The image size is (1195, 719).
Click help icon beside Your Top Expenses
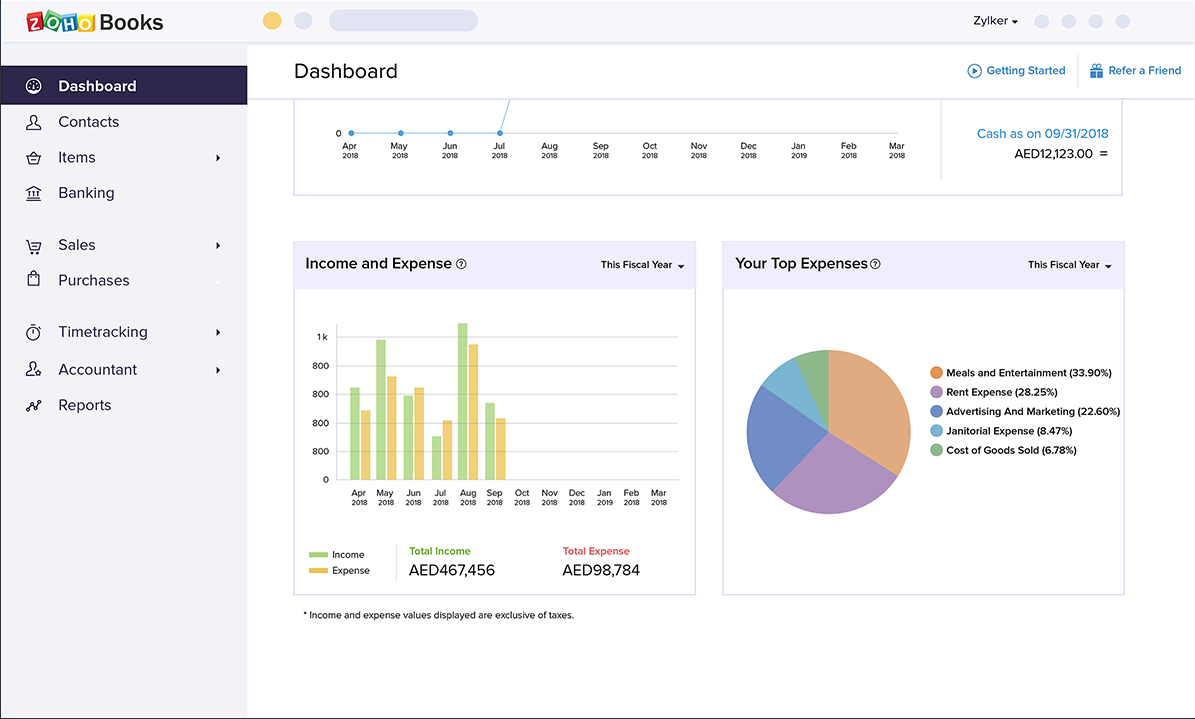coord(875,264)
